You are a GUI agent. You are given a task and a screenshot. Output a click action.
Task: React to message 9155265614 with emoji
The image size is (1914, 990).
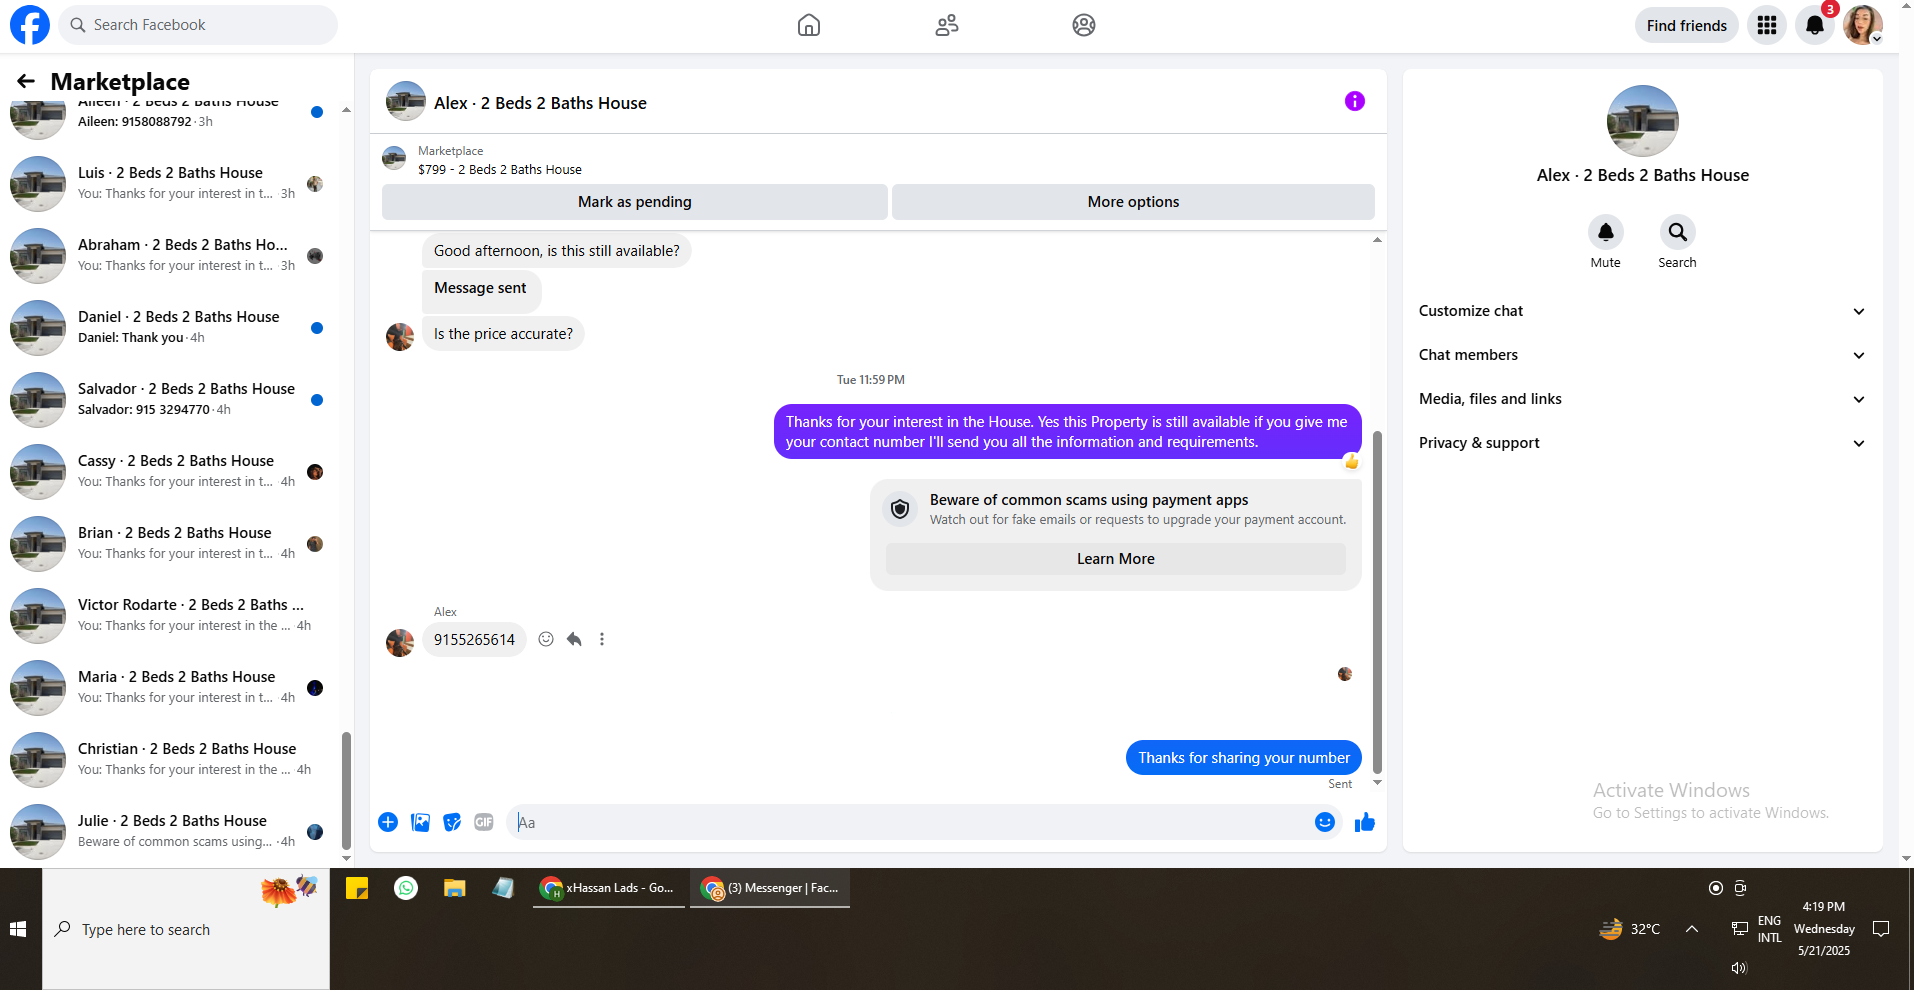546,639
